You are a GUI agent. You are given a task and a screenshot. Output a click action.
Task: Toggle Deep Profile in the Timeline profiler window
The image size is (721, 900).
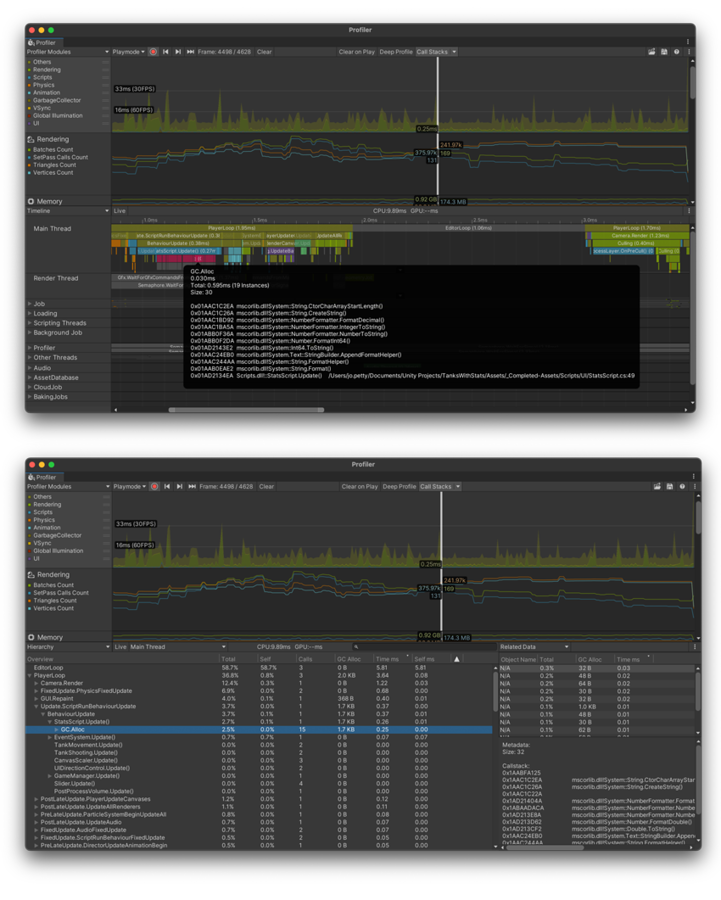tap(397, 52)
